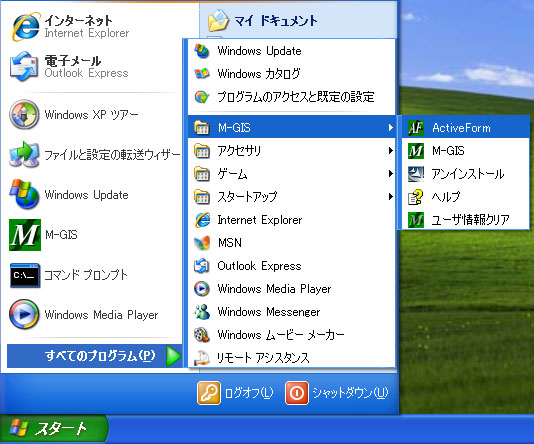Click the アンインストール uninstall icon

pos(415,174)
